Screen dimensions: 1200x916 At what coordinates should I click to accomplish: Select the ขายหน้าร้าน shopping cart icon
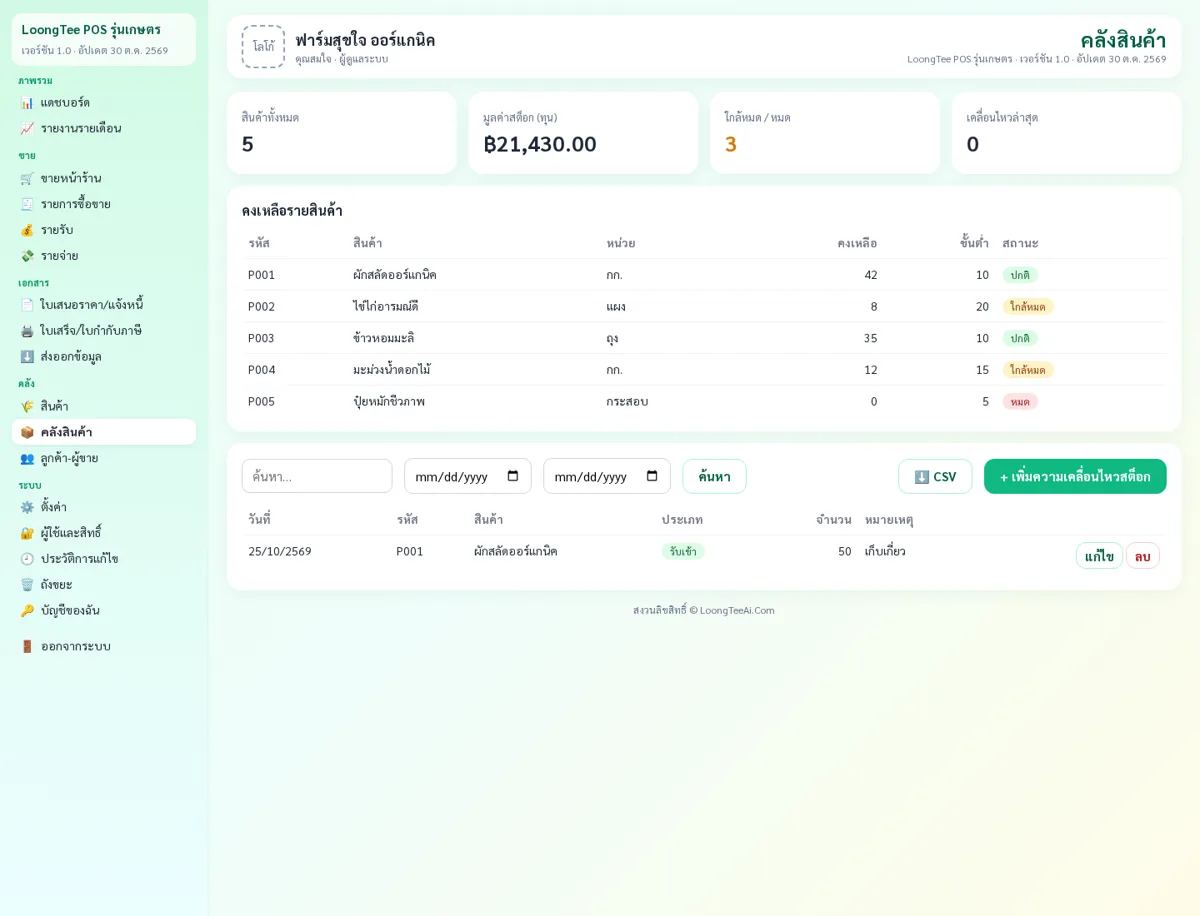point(27,178)
